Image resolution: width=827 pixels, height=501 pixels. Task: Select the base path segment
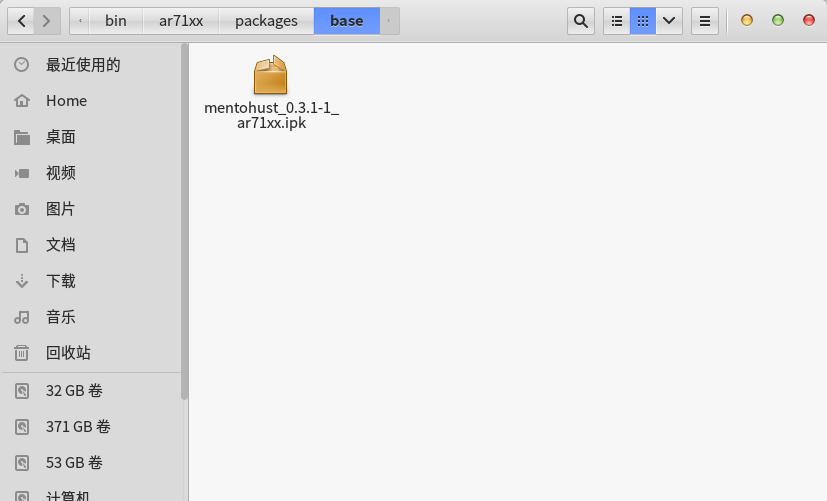347,21
